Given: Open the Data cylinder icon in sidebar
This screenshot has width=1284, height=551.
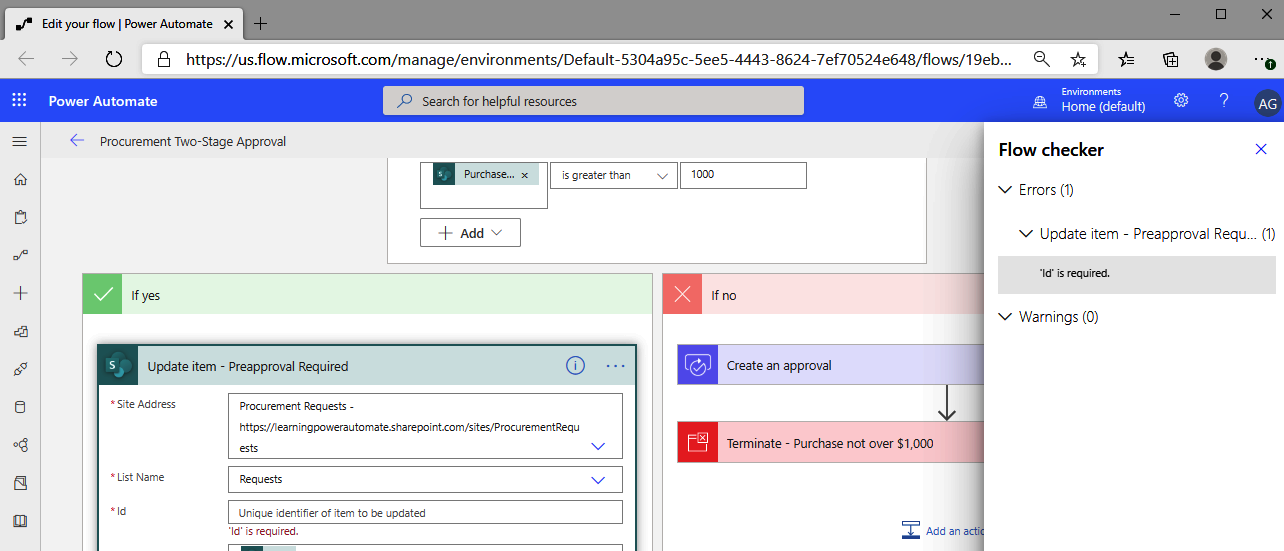Looking at the screenshot, I should pyautogui.click(x=19, y=407).
